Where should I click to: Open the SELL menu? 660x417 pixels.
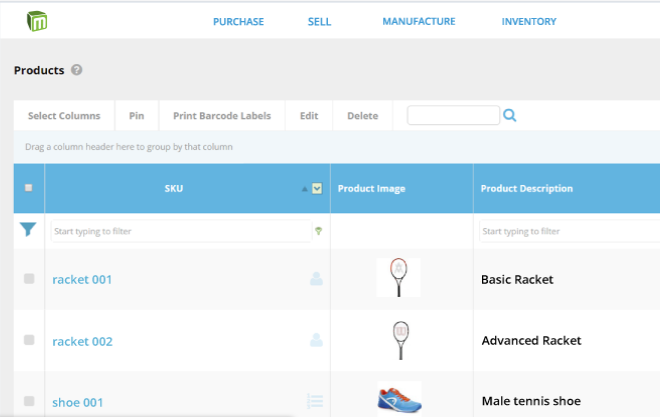(x=319, y=21)
